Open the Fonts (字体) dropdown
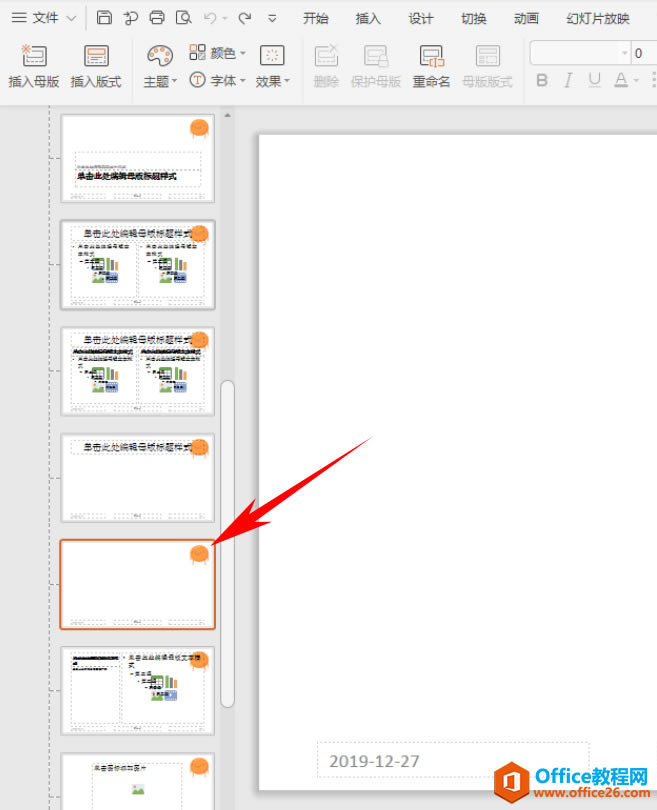The image size is (657, 810). point(217,81)
